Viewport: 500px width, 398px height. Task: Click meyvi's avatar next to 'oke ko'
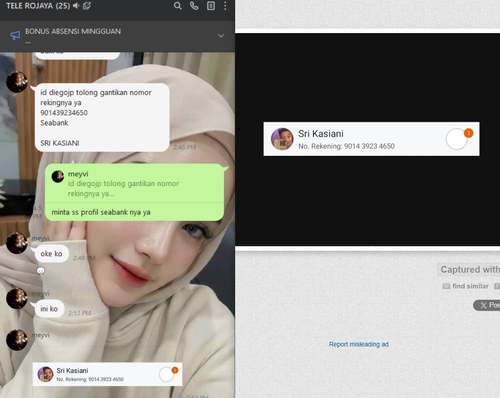[17, 243]
